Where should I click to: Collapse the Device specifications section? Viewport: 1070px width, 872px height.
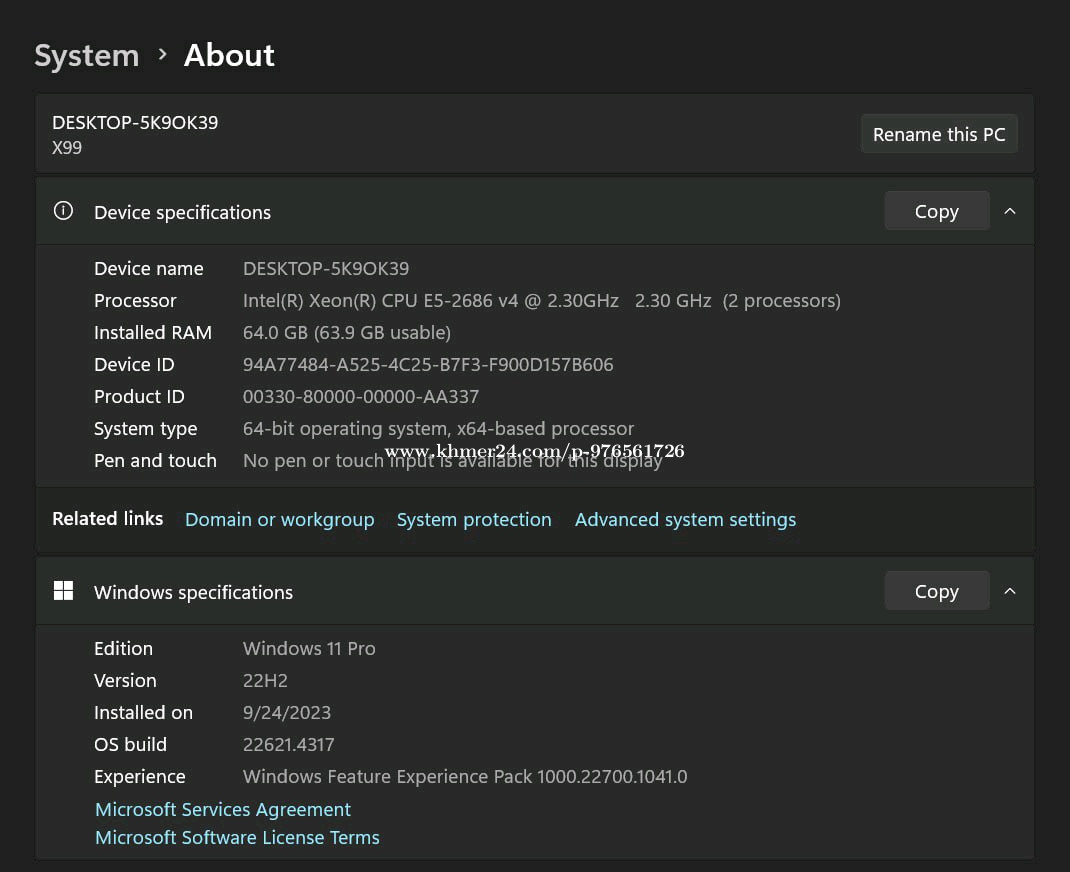pyautogui.click(x=1010, y=212)
